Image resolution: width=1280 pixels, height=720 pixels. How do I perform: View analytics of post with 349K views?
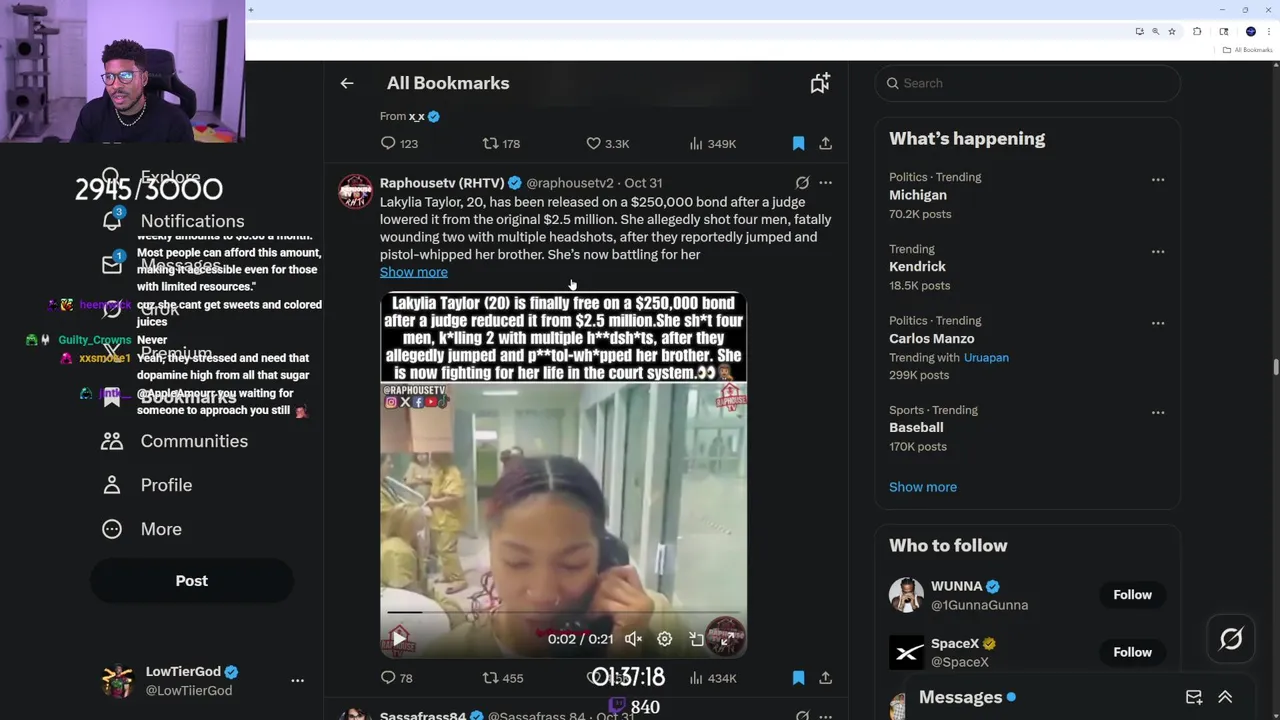(713, 144)
